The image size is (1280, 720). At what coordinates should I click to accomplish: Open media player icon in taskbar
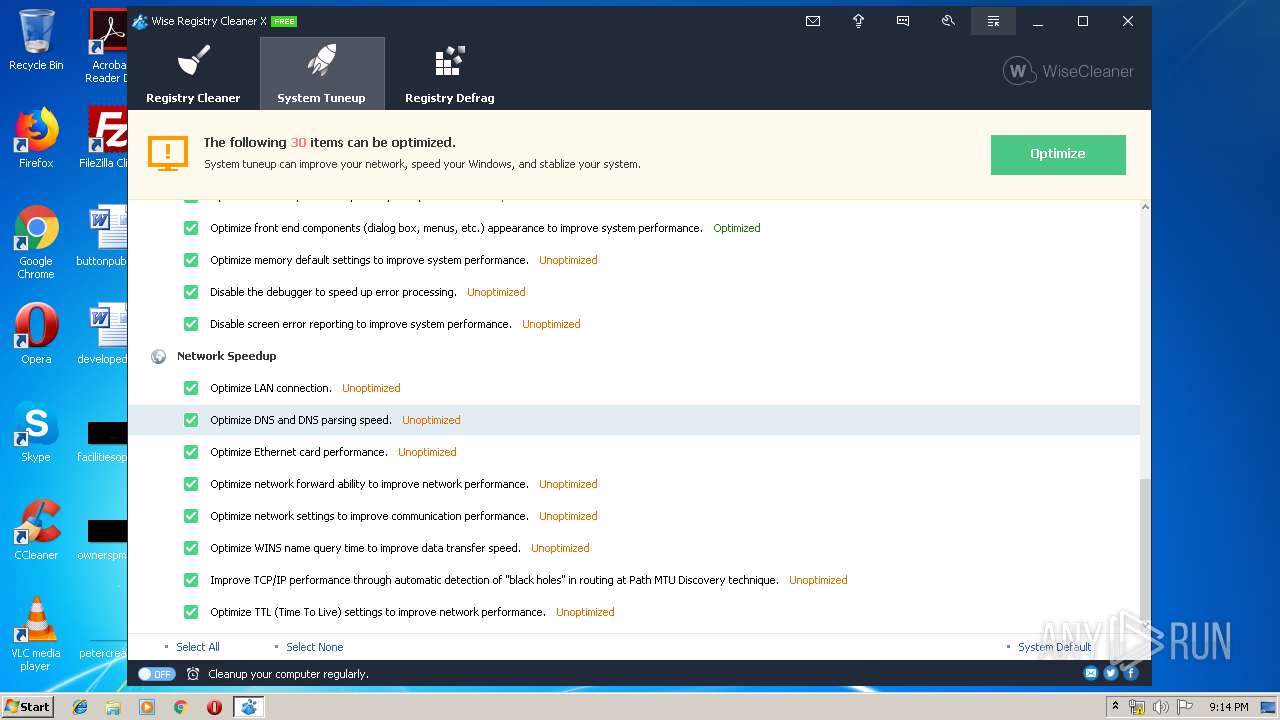[x=147, y=707]
